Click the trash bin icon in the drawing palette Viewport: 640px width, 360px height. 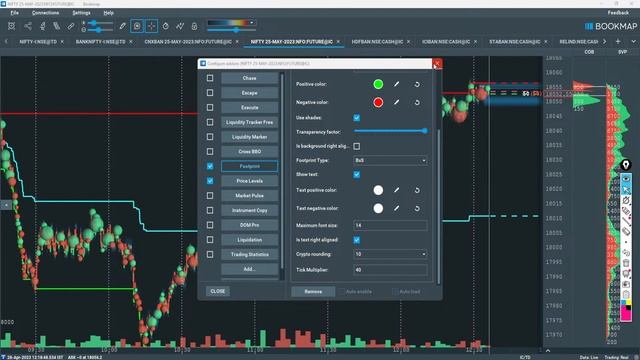tap(626, 263)
